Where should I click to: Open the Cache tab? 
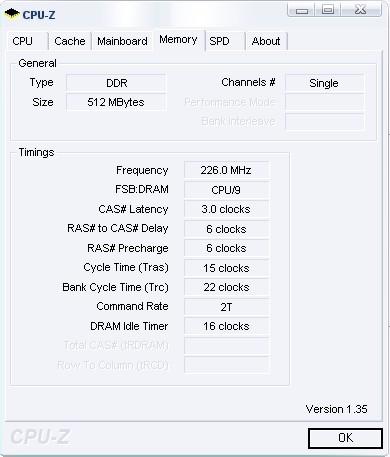click(70, 41)
